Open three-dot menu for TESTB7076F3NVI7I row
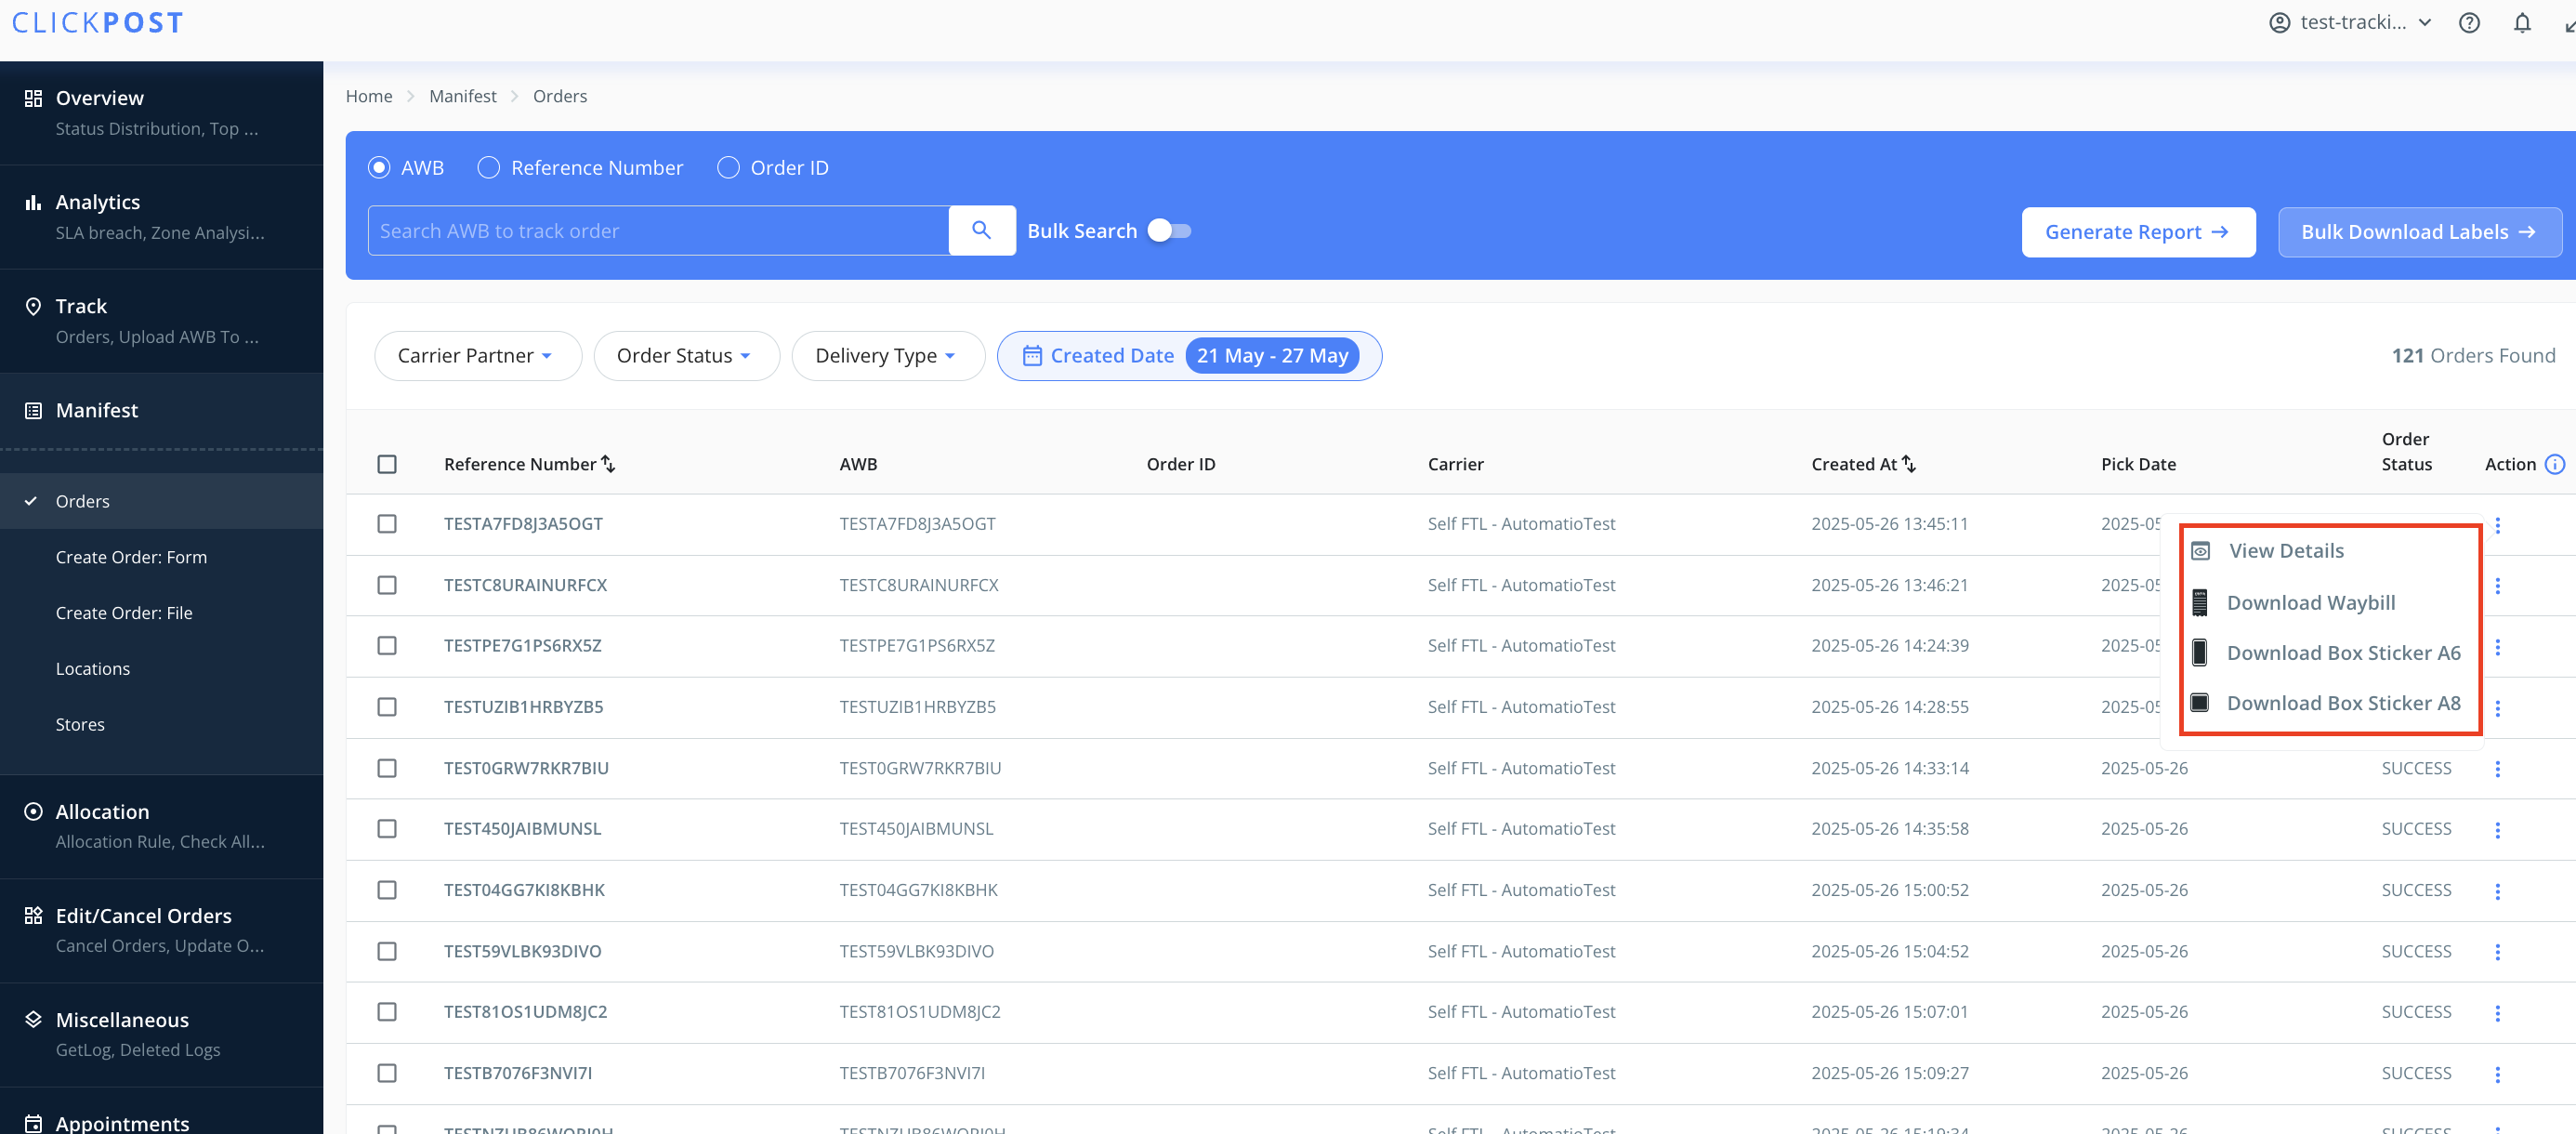 click(x=2497, y=1074)
